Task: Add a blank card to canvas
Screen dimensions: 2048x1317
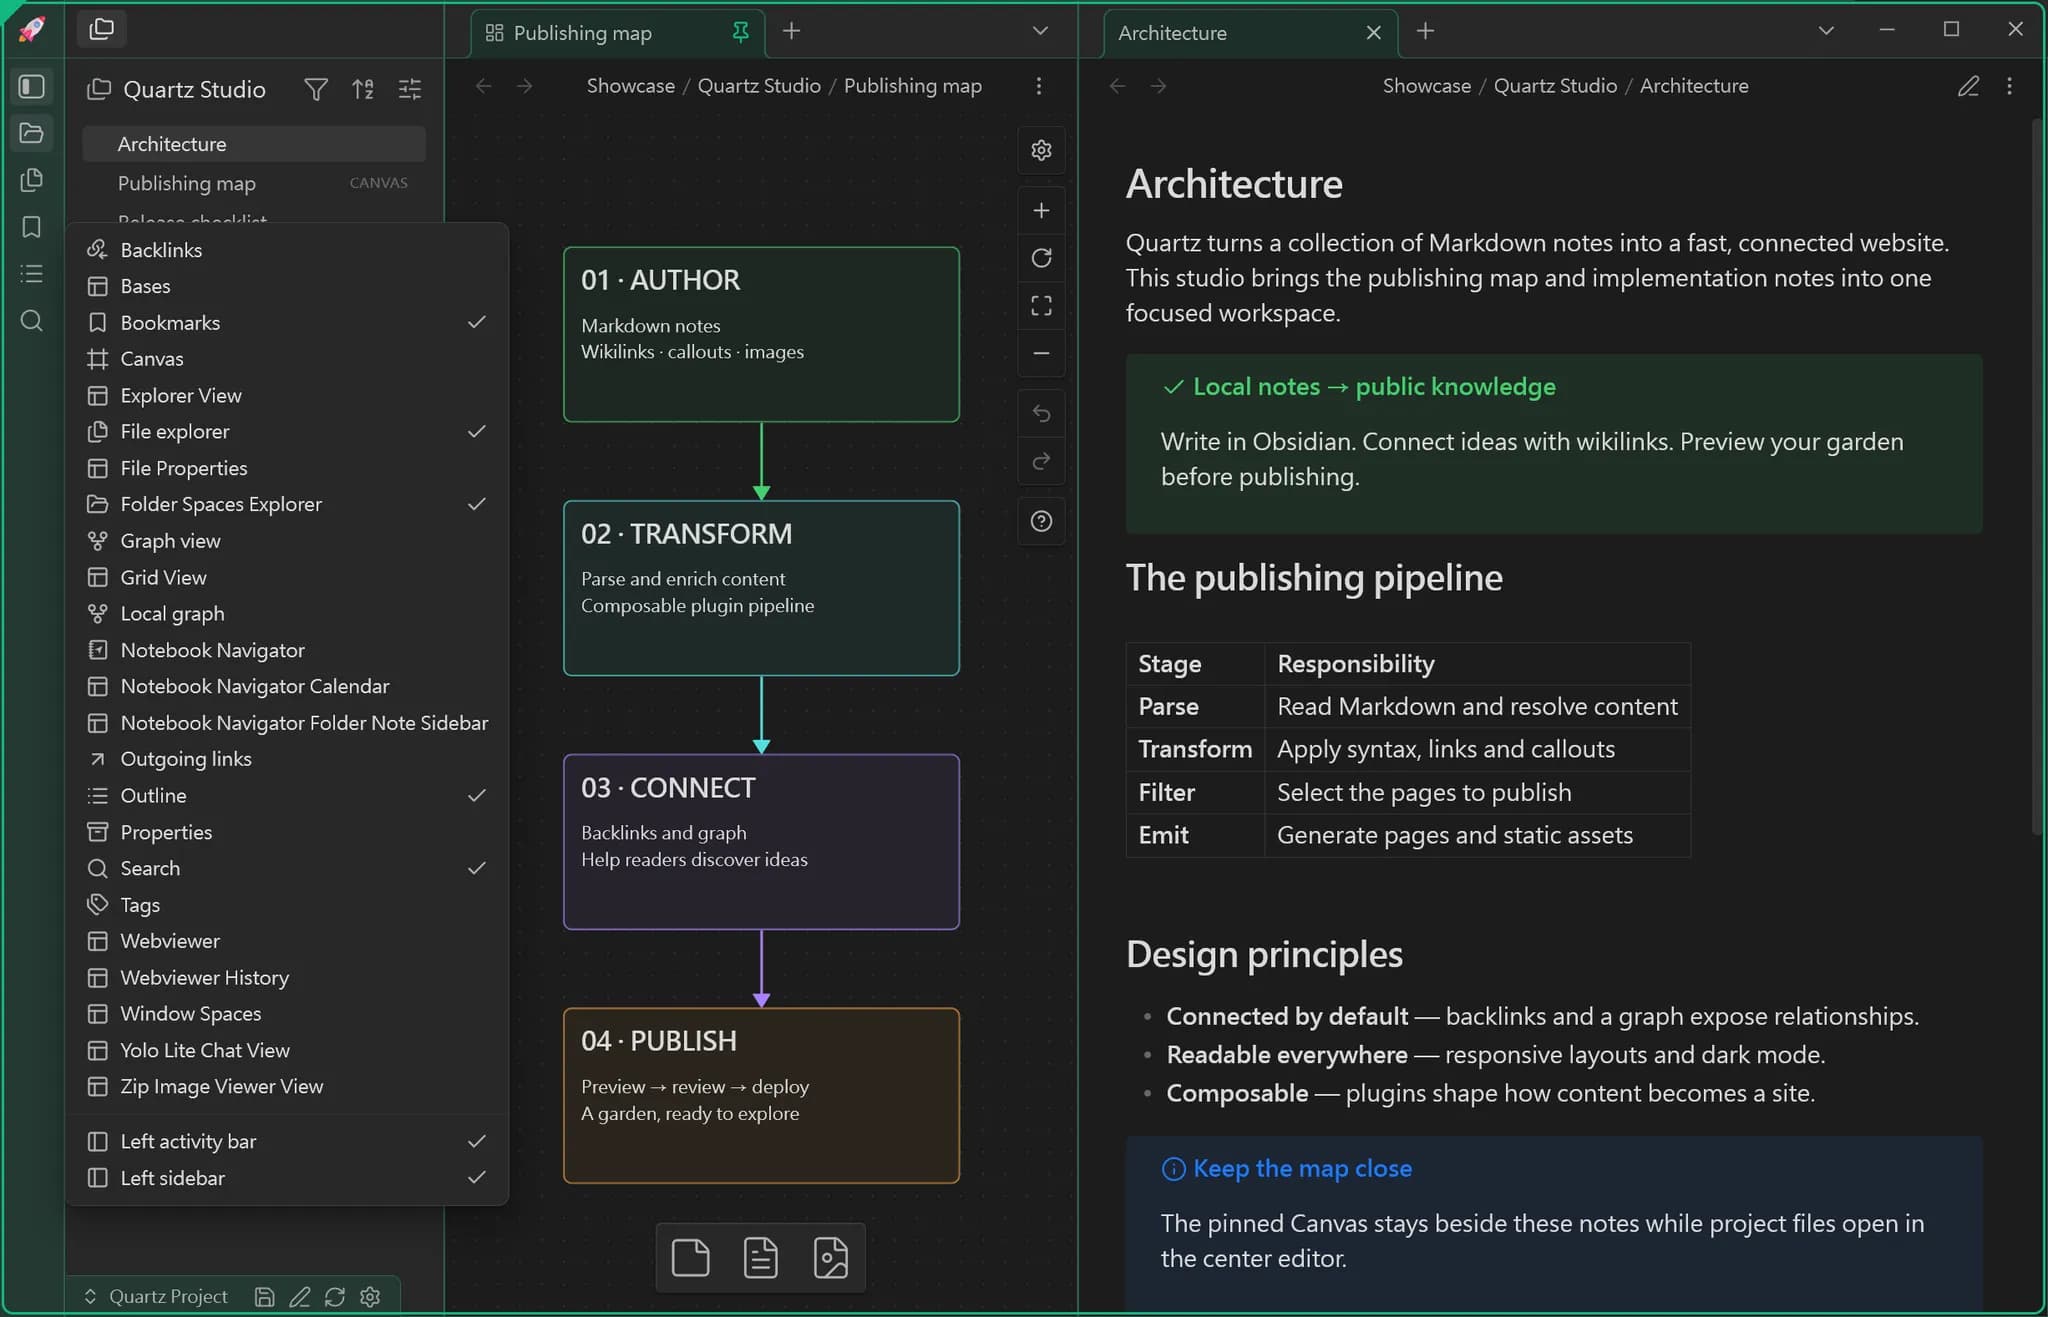Action: coord(690,1258)
